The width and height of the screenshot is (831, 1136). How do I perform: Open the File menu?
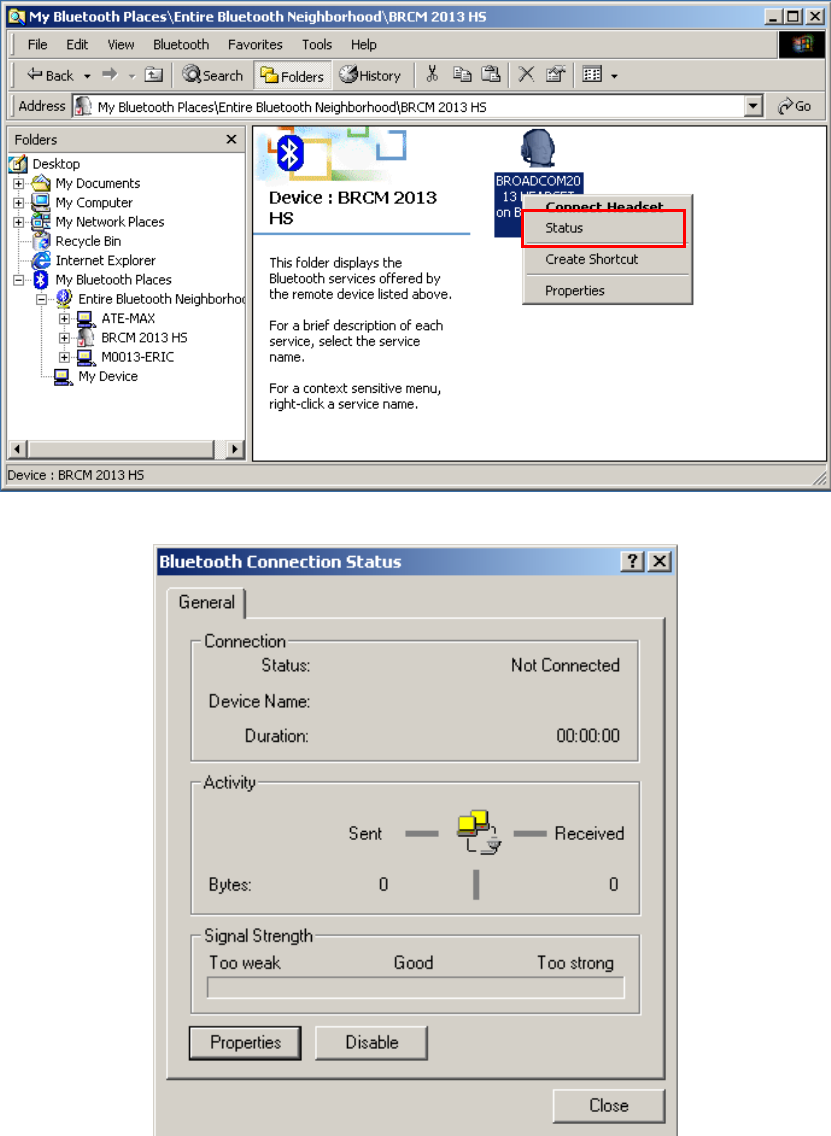[x=37, y=45]
